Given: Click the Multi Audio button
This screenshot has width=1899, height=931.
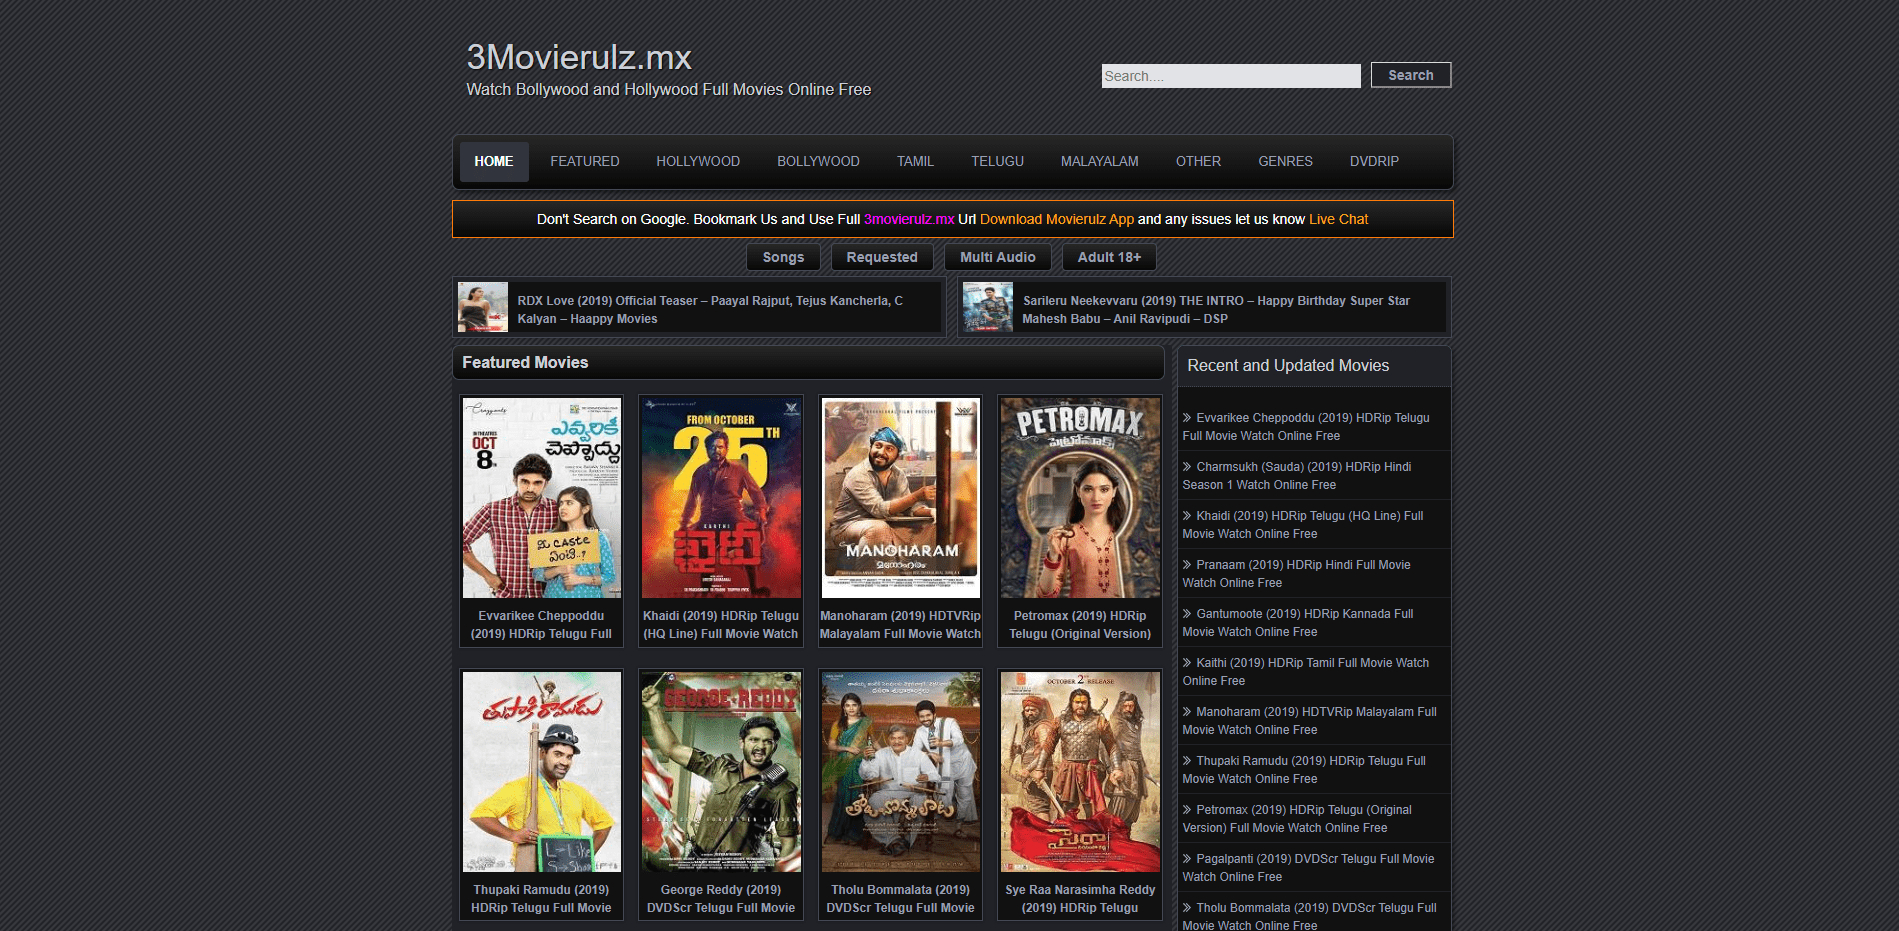Looking at the screenshot, I should [x=998, y=257].
